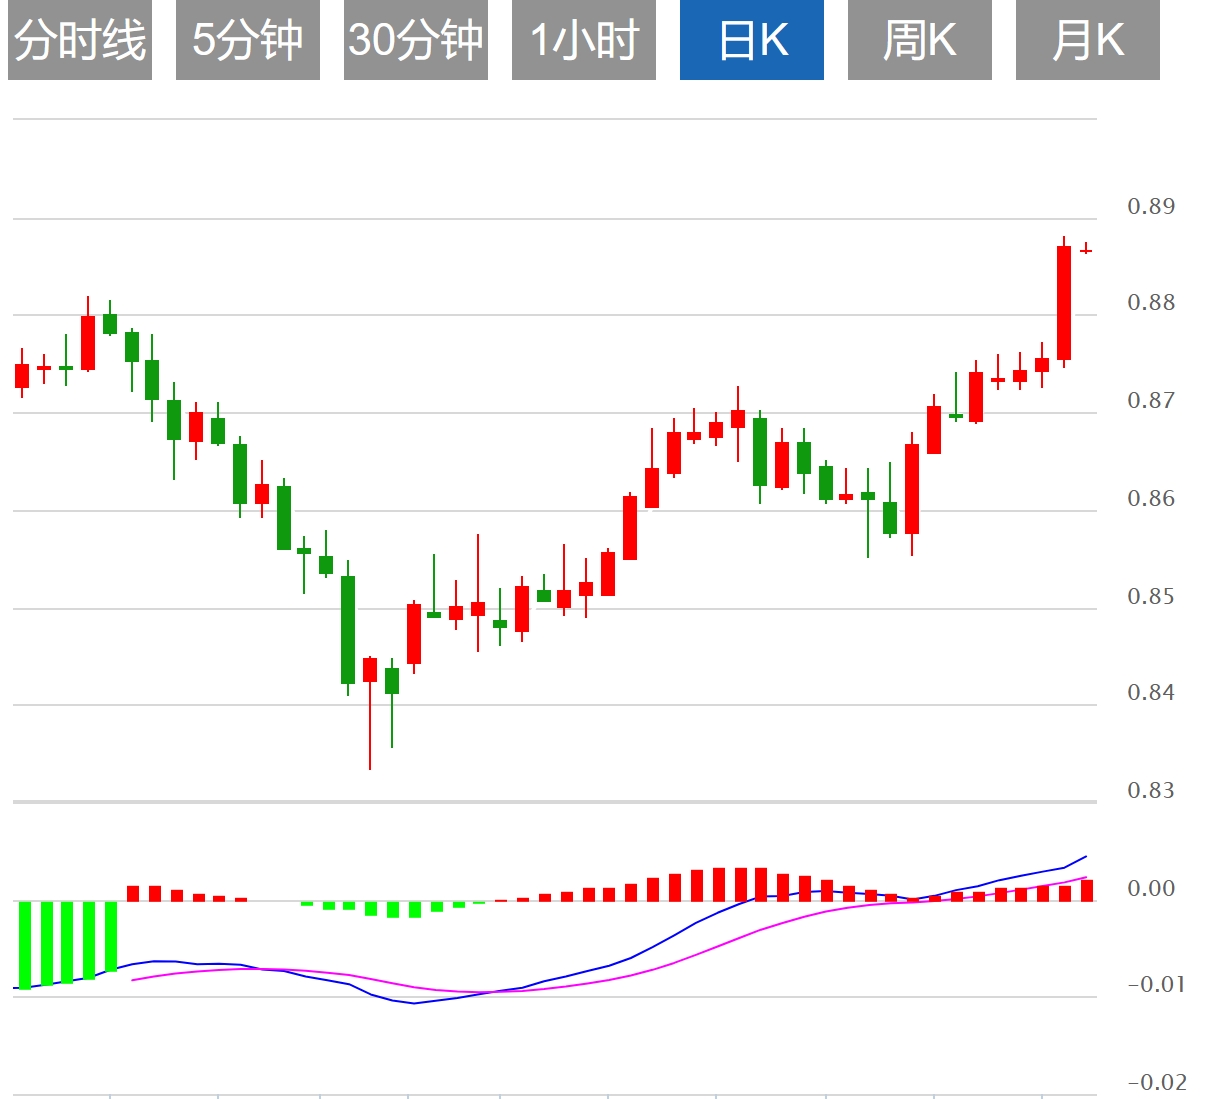Viewport: 1229px width, 1099px height.
Task: Click the first candle at chart's left edge
Action: click(22, 375)
